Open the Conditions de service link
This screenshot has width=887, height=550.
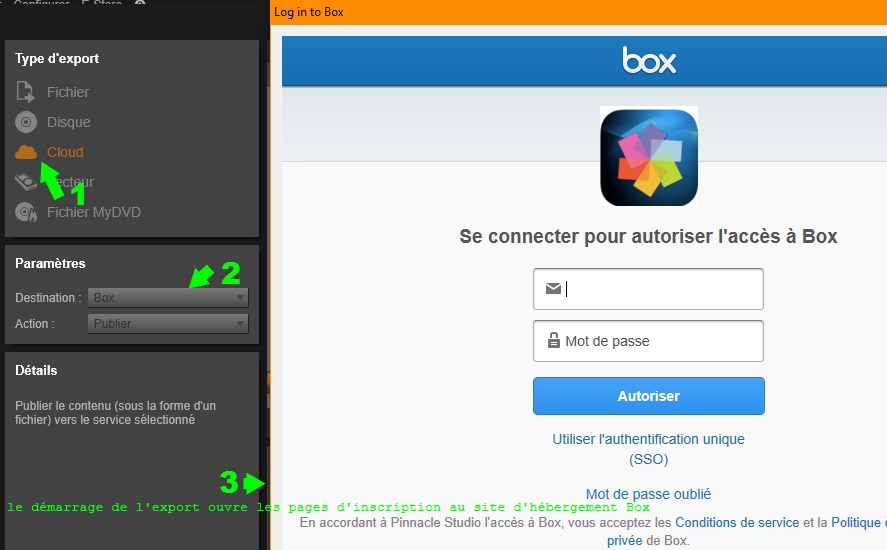point(737,522)
